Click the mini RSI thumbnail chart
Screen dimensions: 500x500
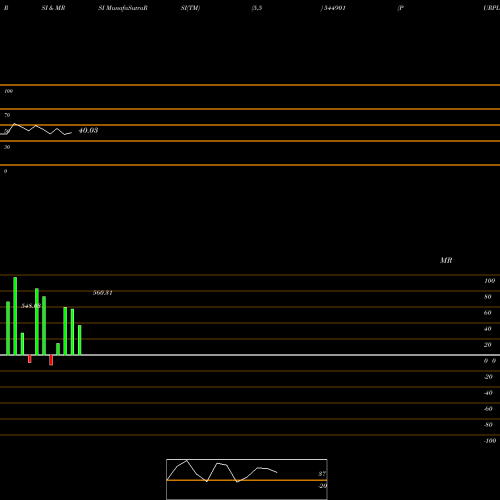(247, 479)
